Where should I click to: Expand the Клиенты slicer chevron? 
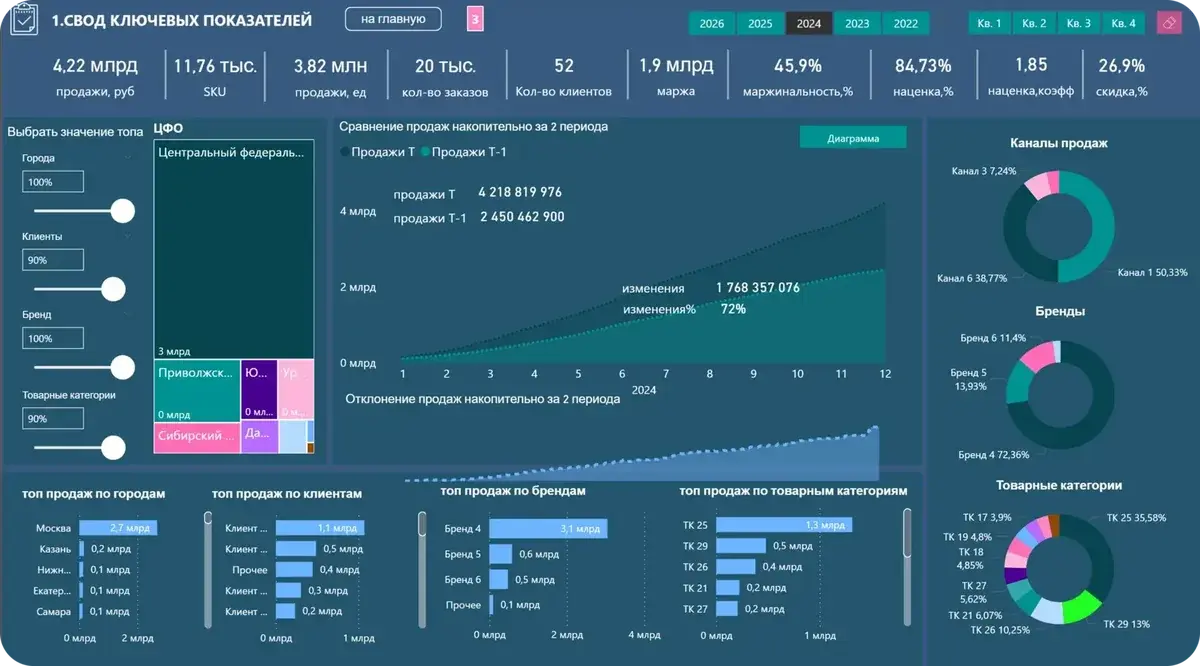(x=128, y=237)
